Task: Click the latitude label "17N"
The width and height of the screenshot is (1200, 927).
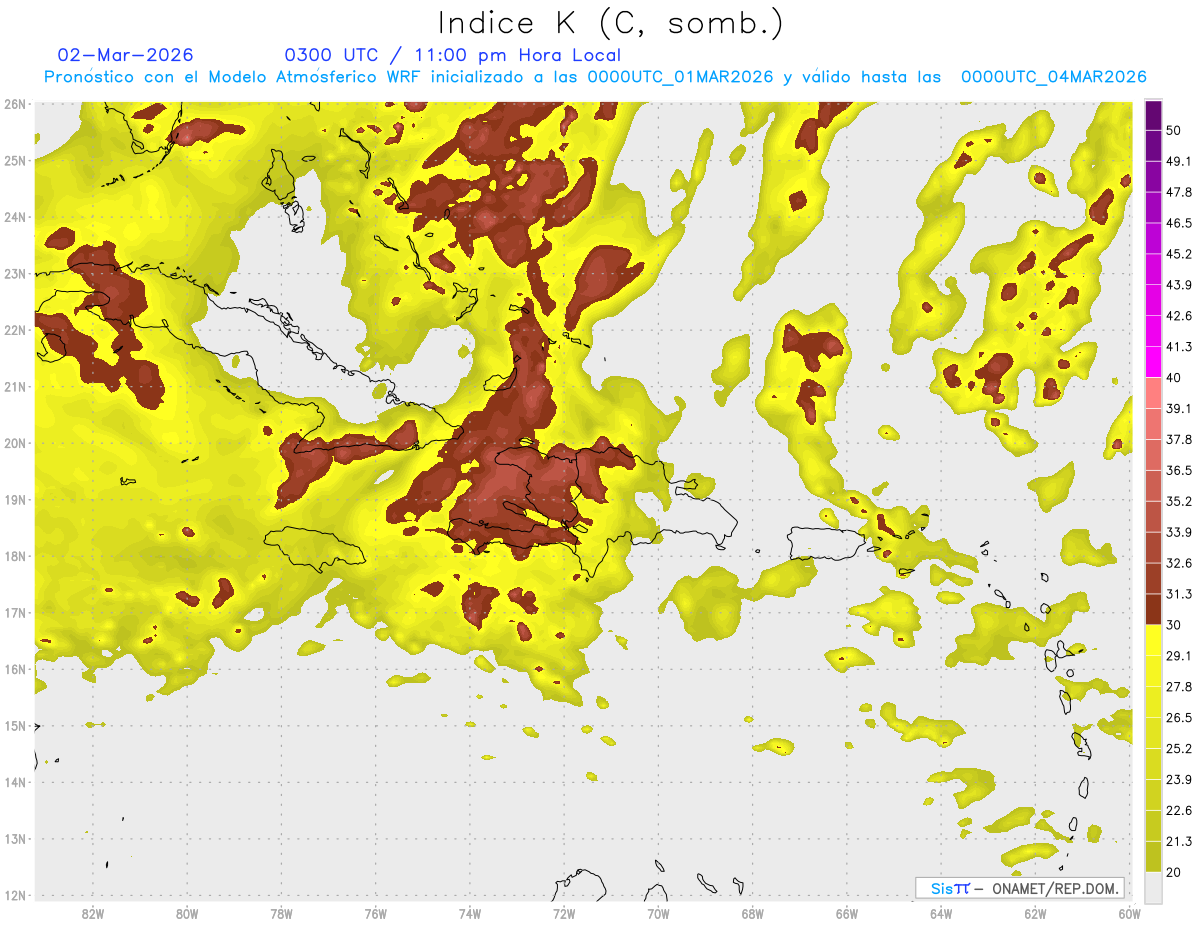Action: tap(15, 613)
